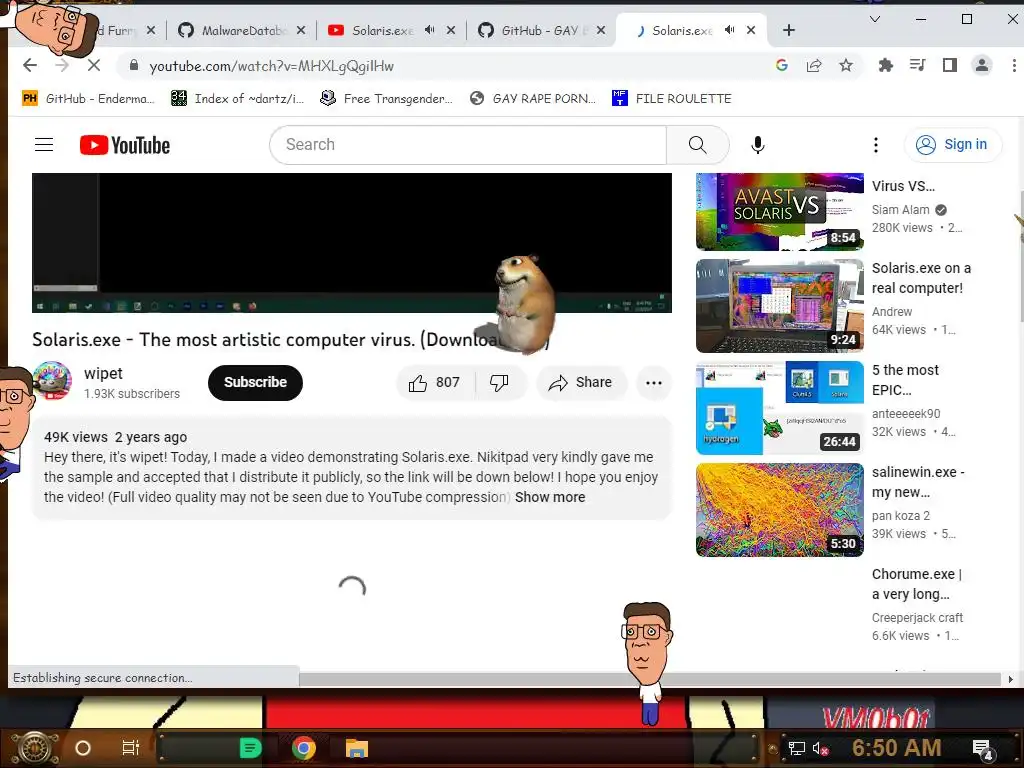Image resolution: width=1024 pixels, height=768 pixels.
Task: Click the YouTube Search field
Action: click(x=468, y=144)
